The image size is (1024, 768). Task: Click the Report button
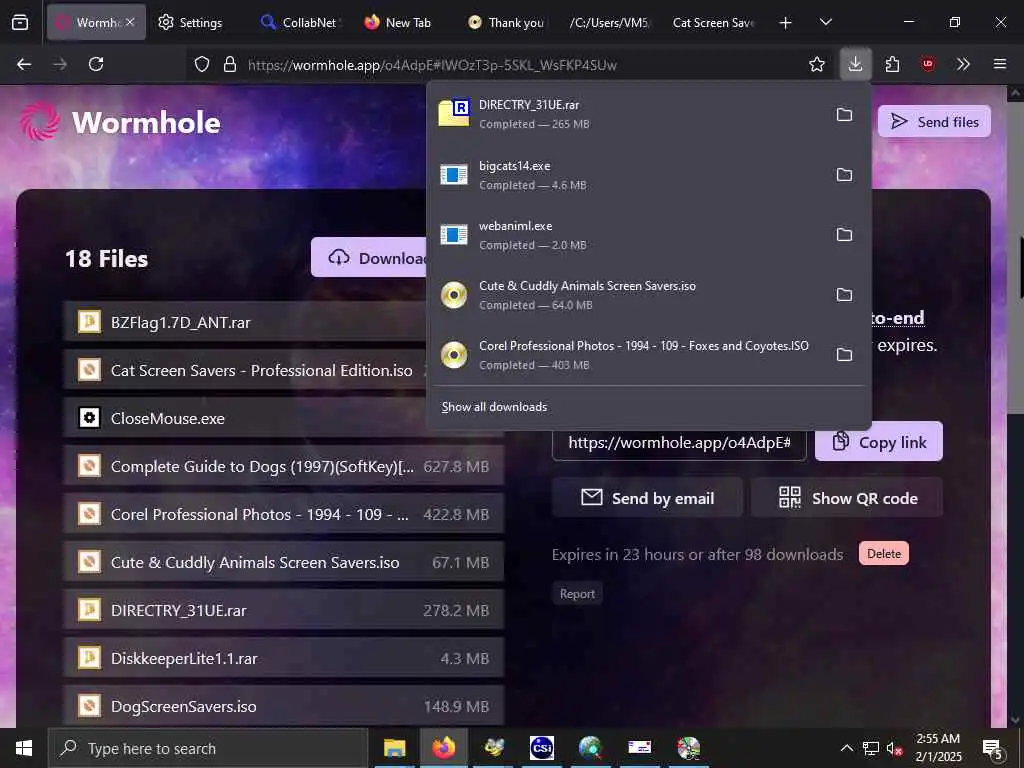[577, 594]
